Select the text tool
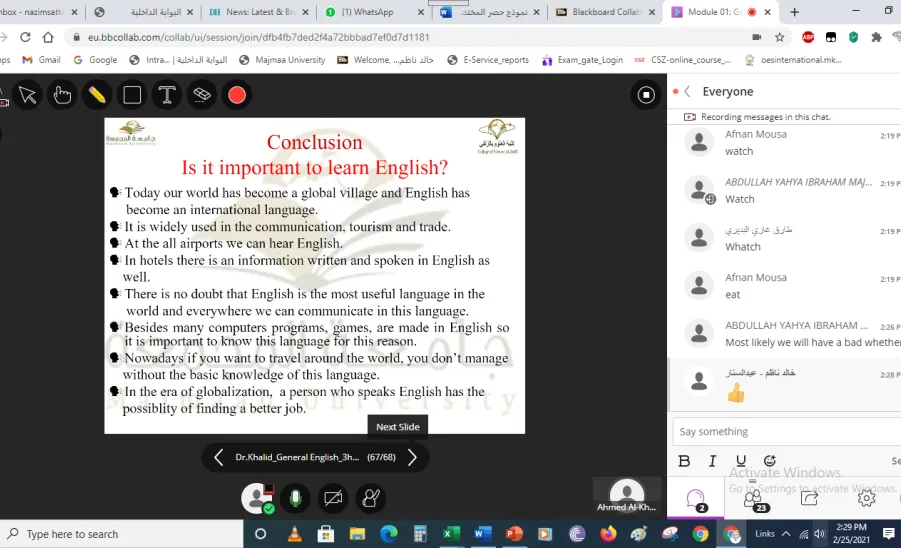Screen dimensions: 901x548 (x=167, y=95)
